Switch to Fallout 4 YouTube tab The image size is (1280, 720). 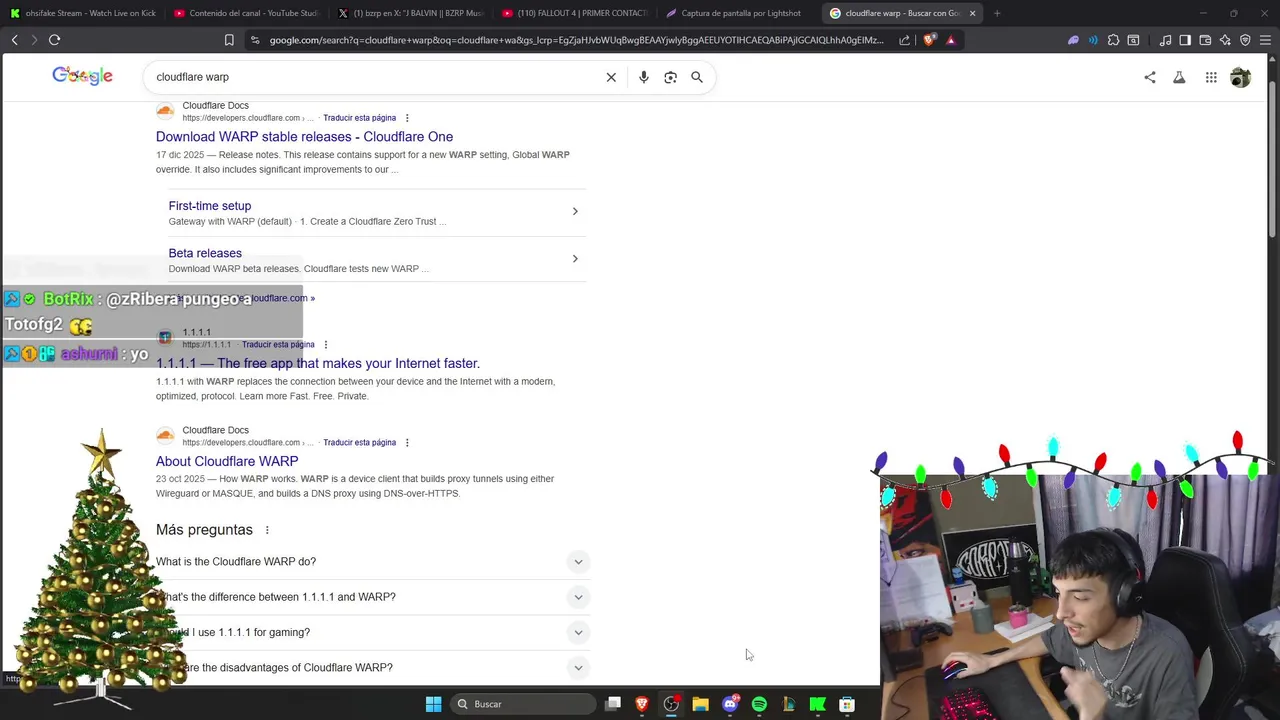click(574, 13)
